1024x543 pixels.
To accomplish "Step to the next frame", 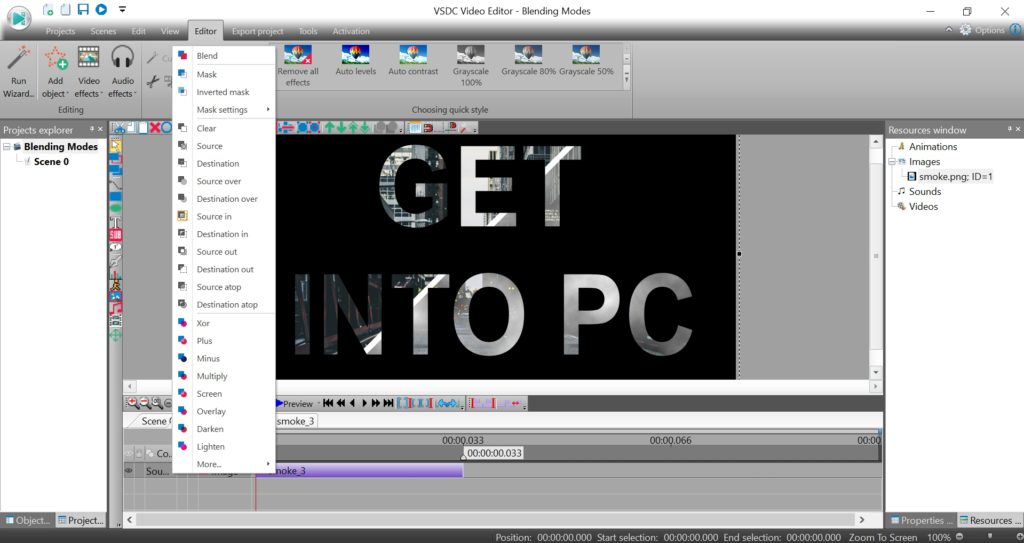I will point(364,403).
